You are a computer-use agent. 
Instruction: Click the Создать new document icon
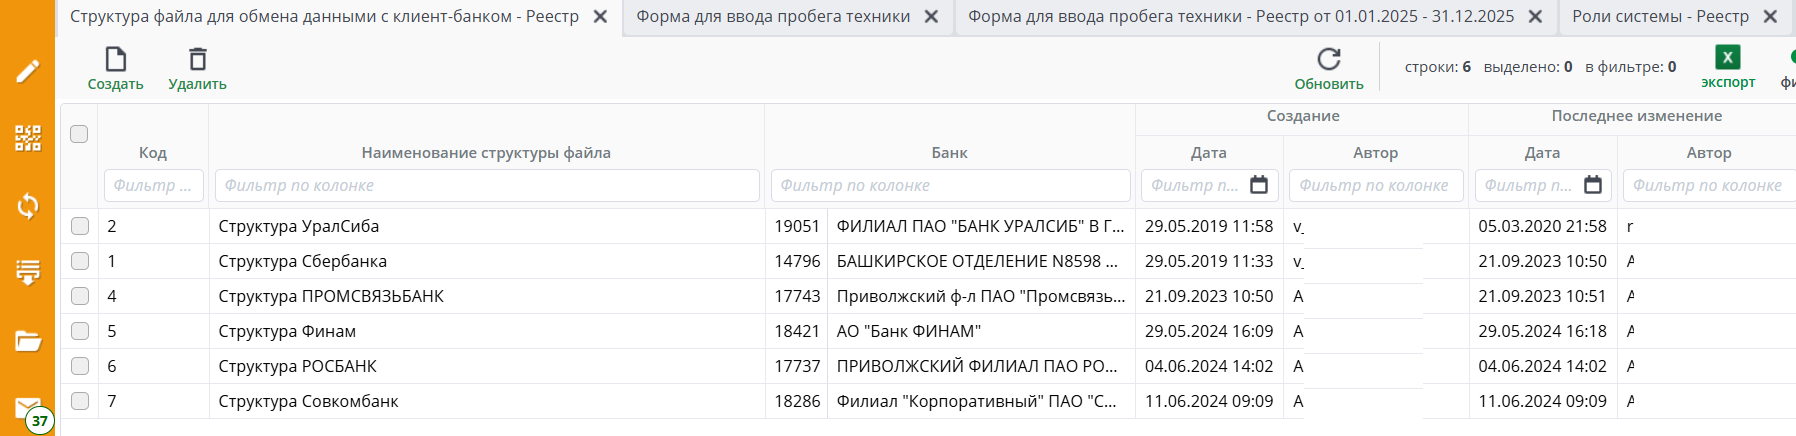click(116, 60)
